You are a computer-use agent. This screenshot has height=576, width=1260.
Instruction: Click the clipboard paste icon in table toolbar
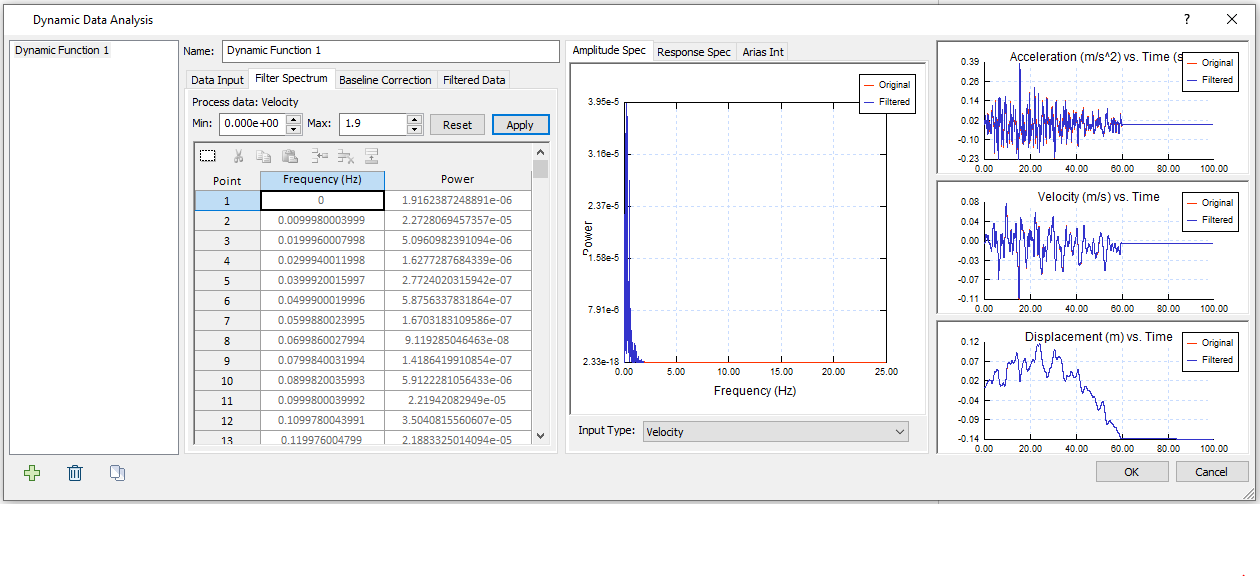point(290,156)
